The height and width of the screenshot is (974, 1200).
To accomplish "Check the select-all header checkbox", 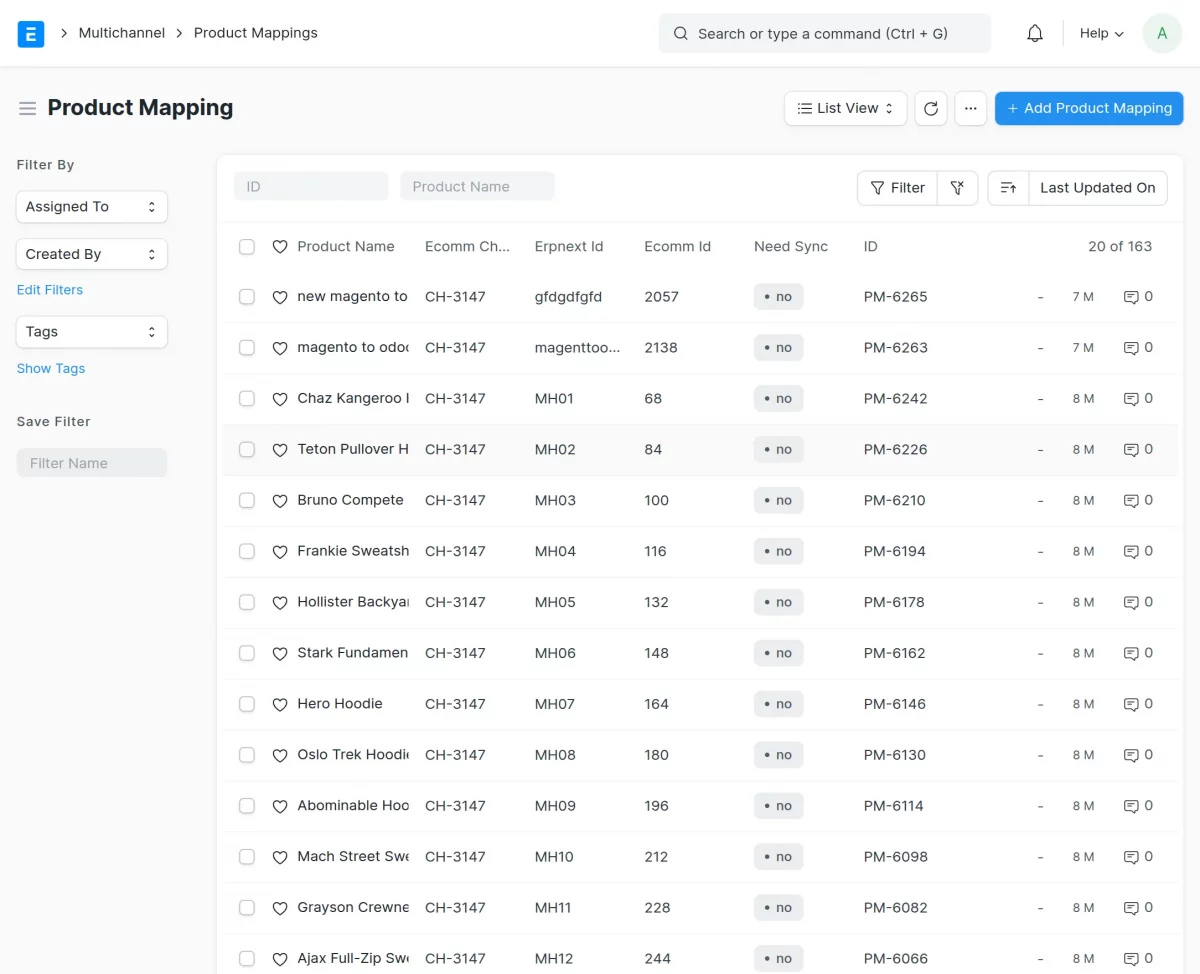I will 247,247.
